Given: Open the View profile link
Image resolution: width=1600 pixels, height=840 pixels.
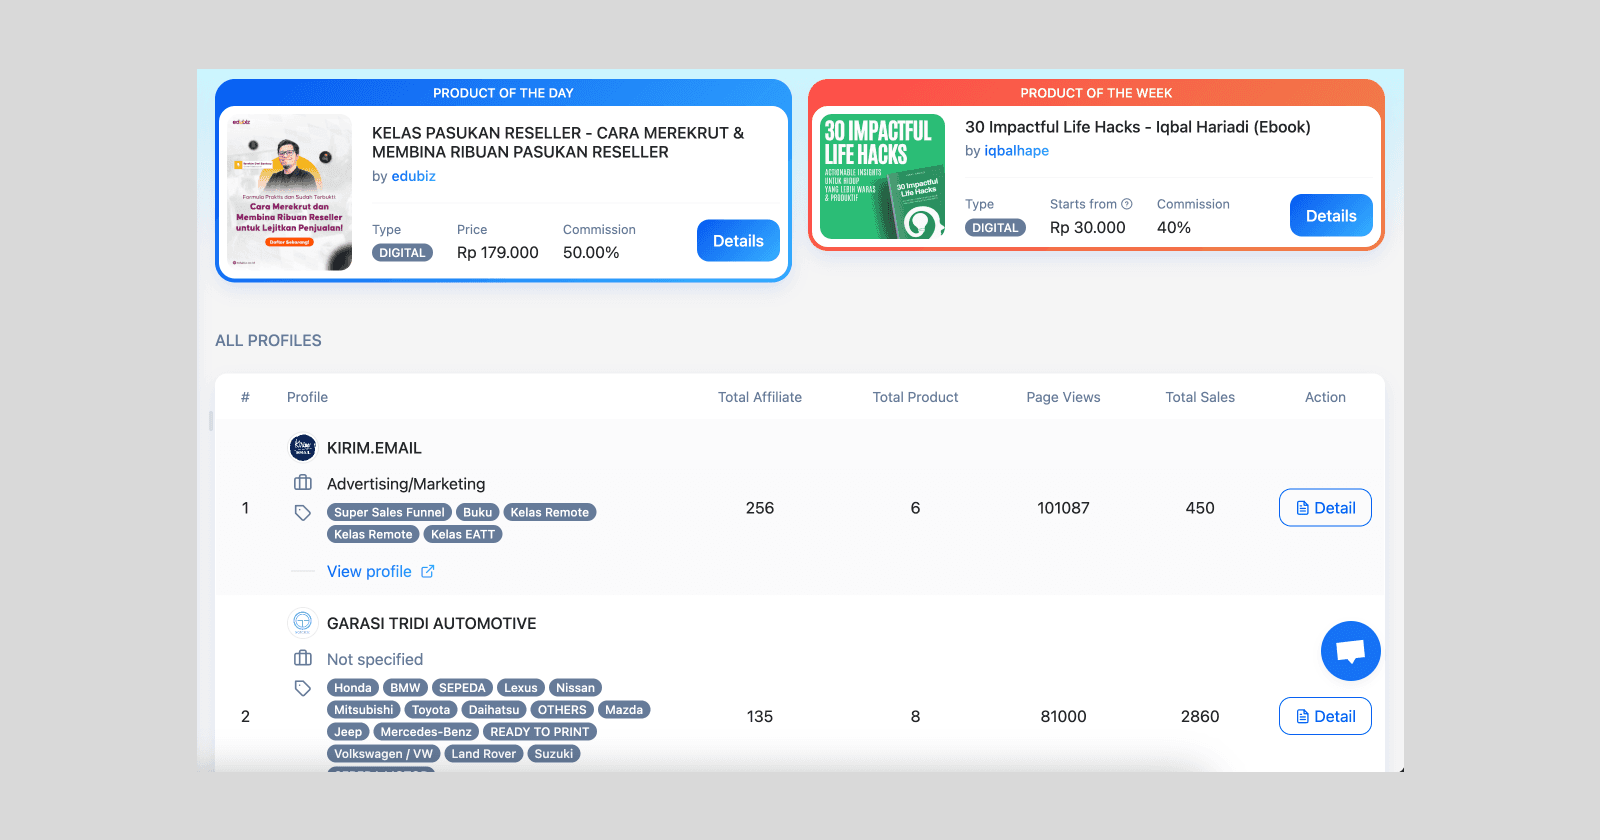Looking at the screenshot, I should pyautogui.click(x=369, y=571).
